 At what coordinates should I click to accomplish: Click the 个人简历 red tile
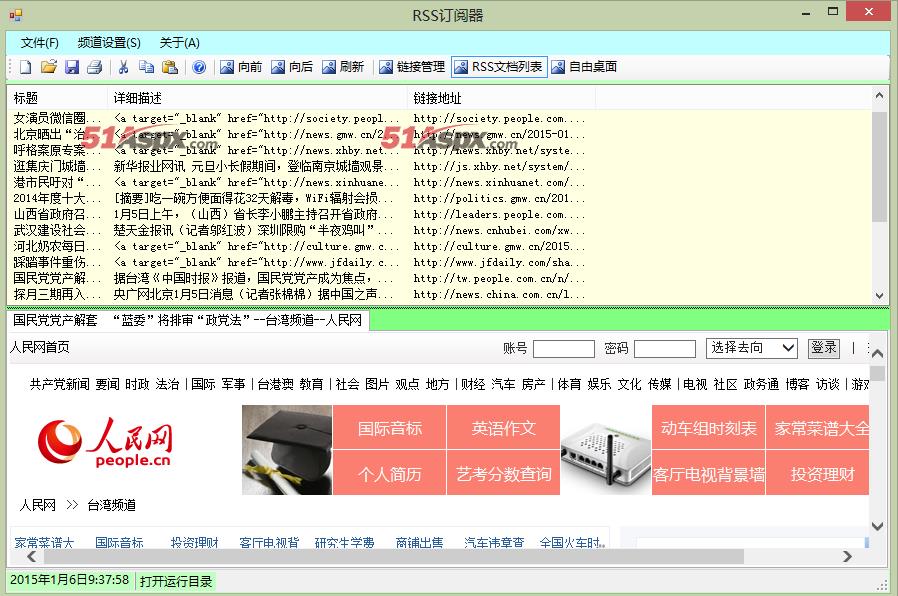tap(389, 473)
